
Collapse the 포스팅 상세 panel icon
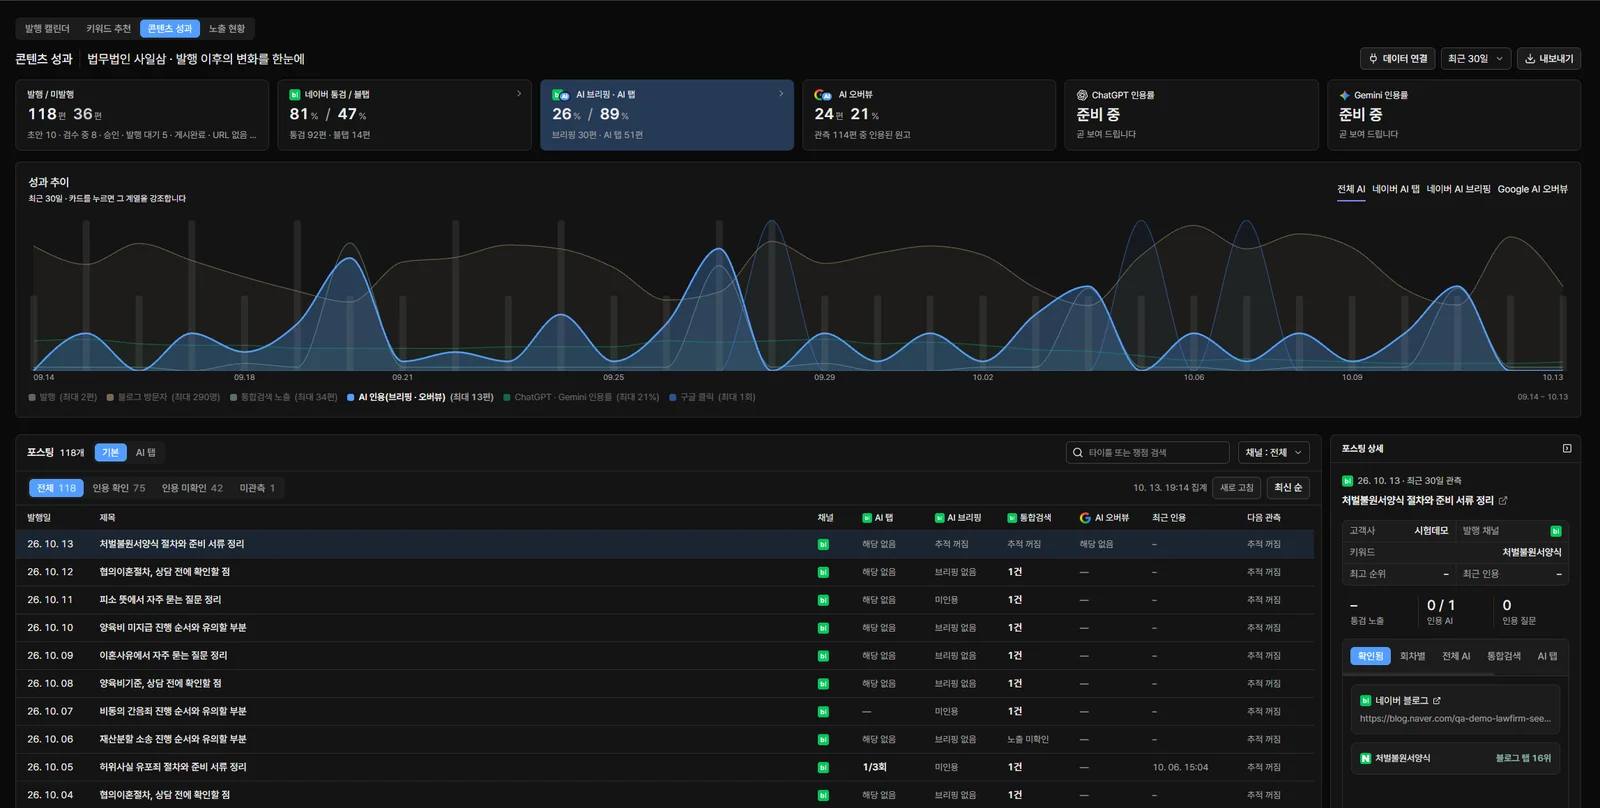pos(1567,449)
